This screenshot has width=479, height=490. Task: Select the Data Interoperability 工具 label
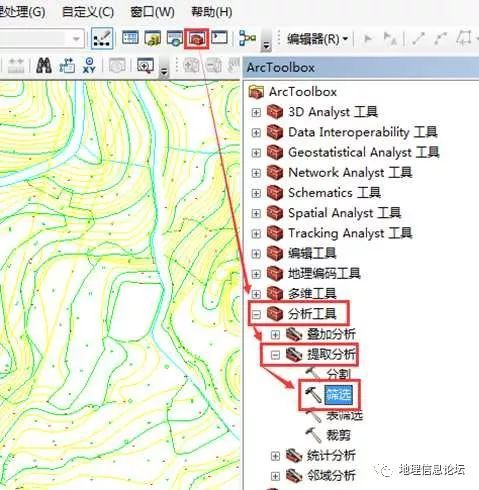coord(363,132)
